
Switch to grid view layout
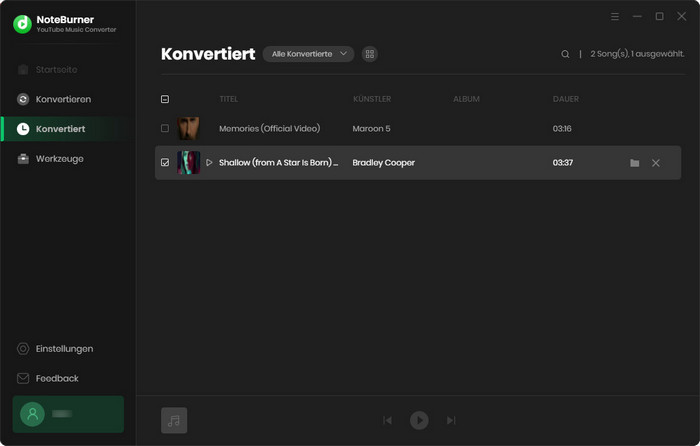tap(370, 54)
